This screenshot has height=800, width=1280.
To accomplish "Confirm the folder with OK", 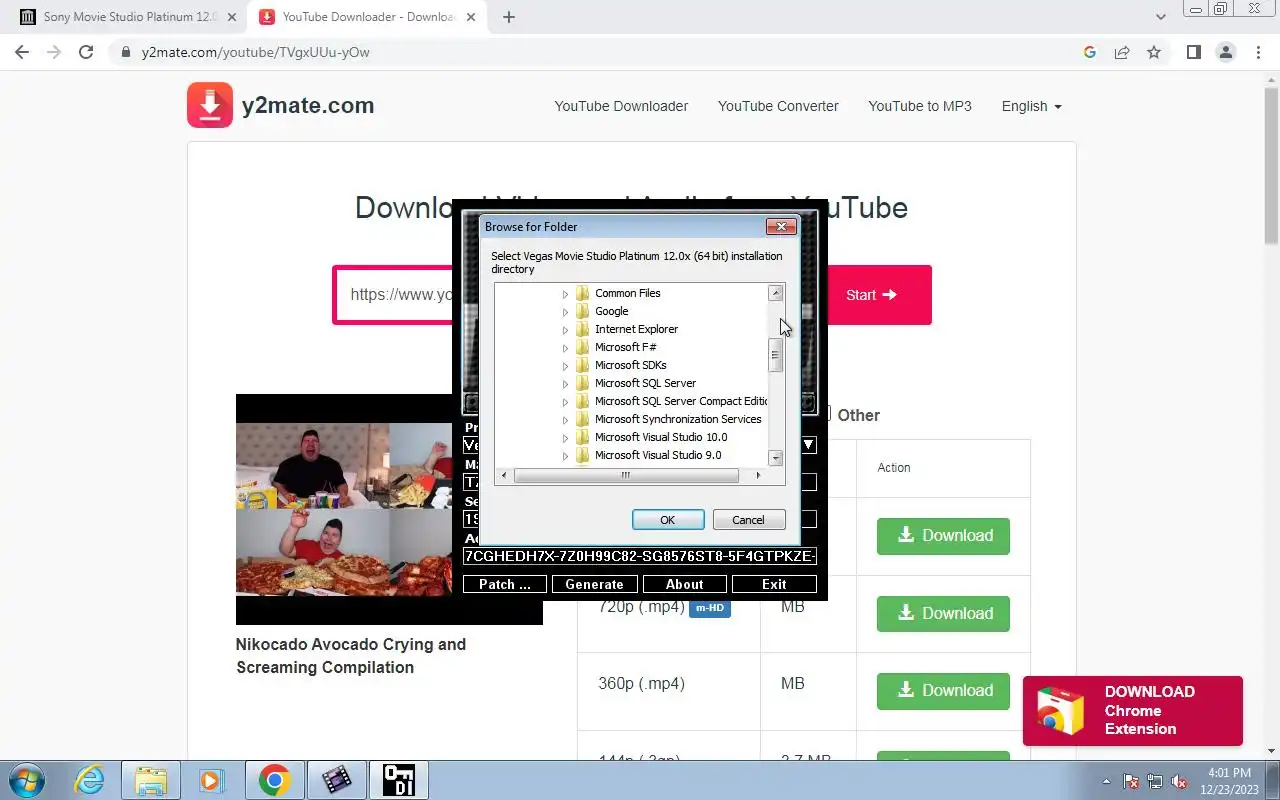I will tap(668, 520).
